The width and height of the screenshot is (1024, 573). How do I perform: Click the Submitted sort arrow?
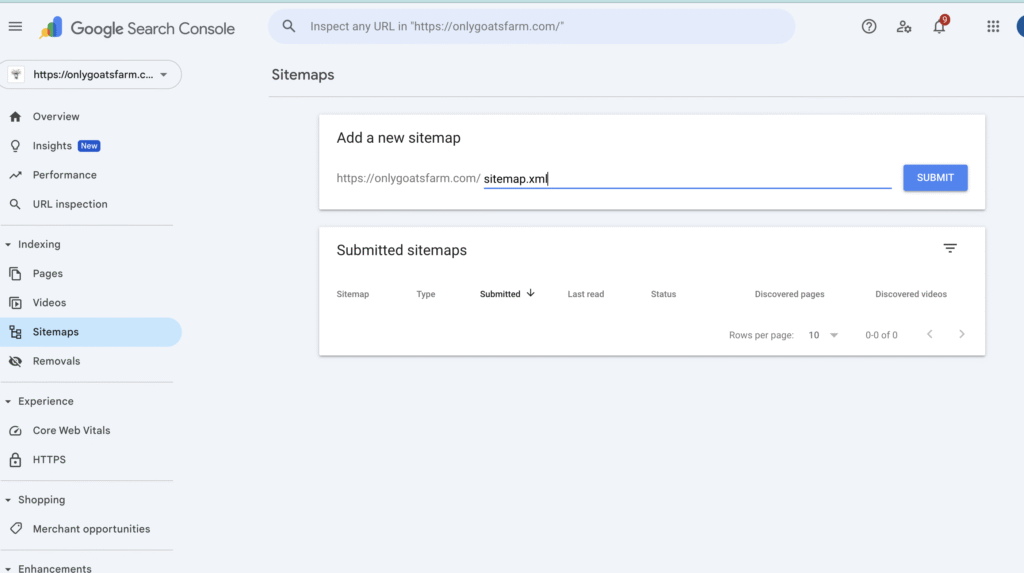tap(530, 293)
